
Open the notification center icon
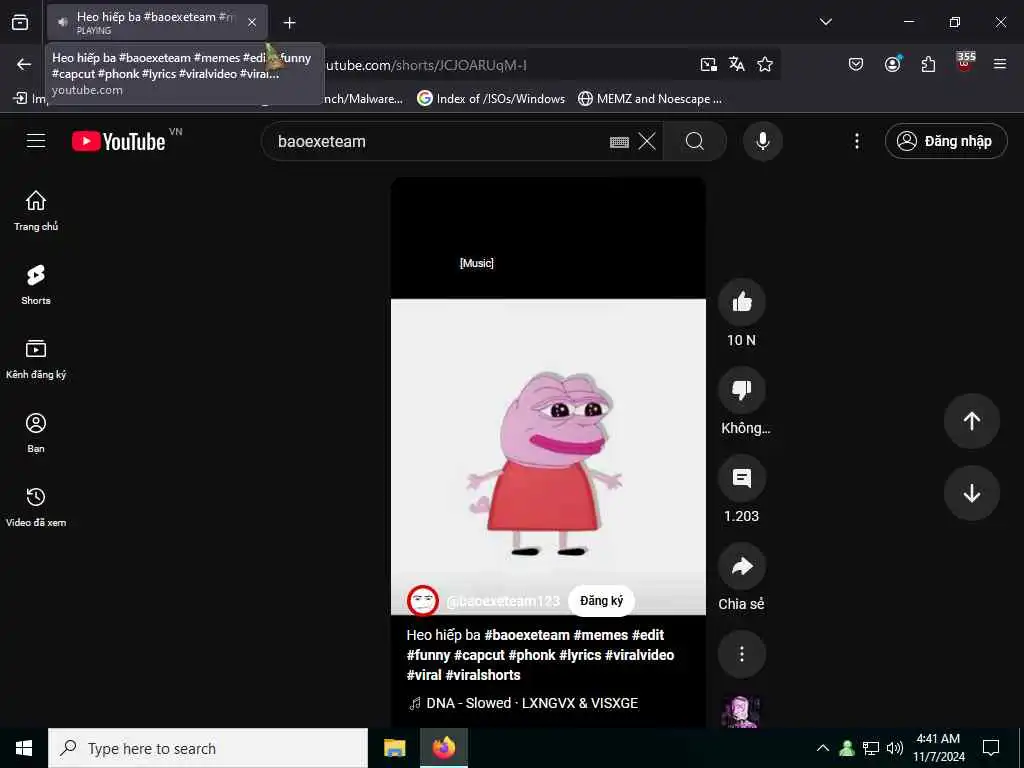coord(991,748)
